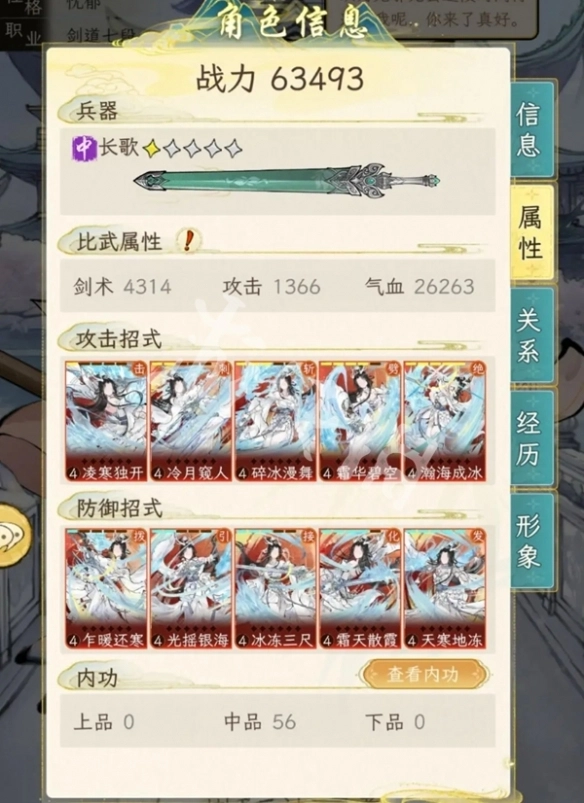Tap the red exclamation info icon
This screenshot has width=584, height=803.
(188, 240)
